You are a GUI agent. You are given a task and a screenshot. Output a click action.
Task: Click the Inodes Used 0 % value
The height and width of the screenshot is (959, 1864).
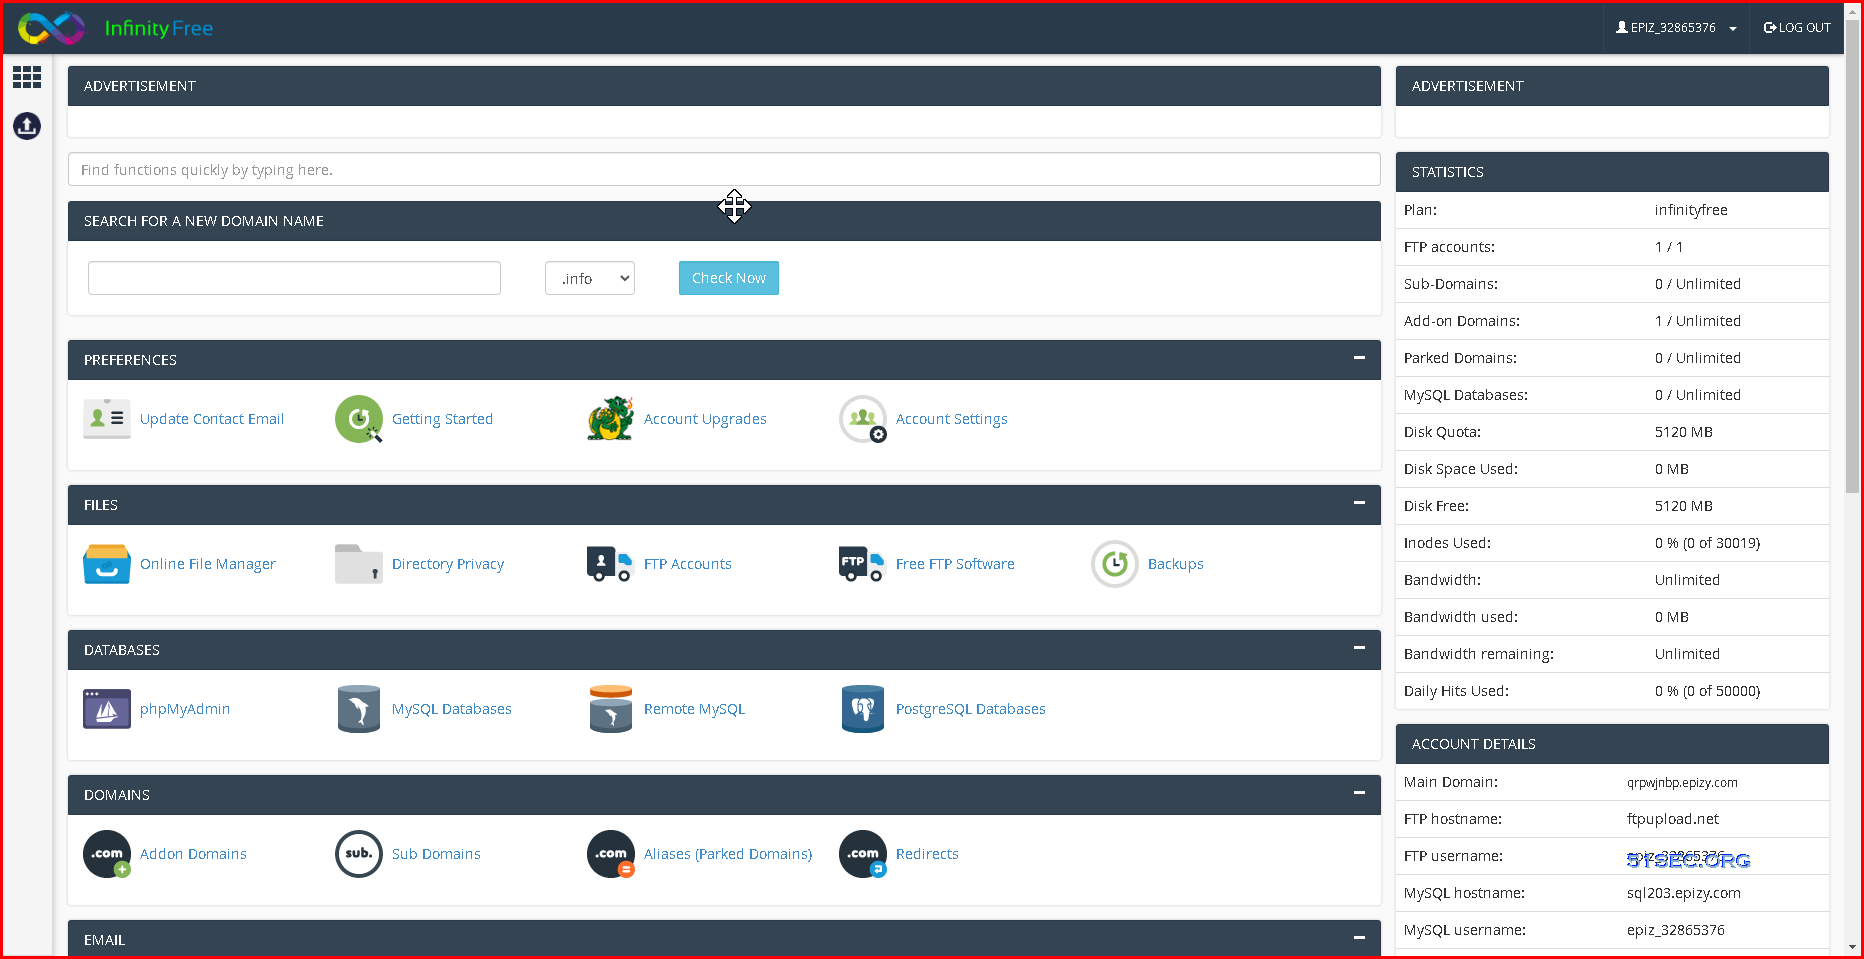coord(1708,543)
